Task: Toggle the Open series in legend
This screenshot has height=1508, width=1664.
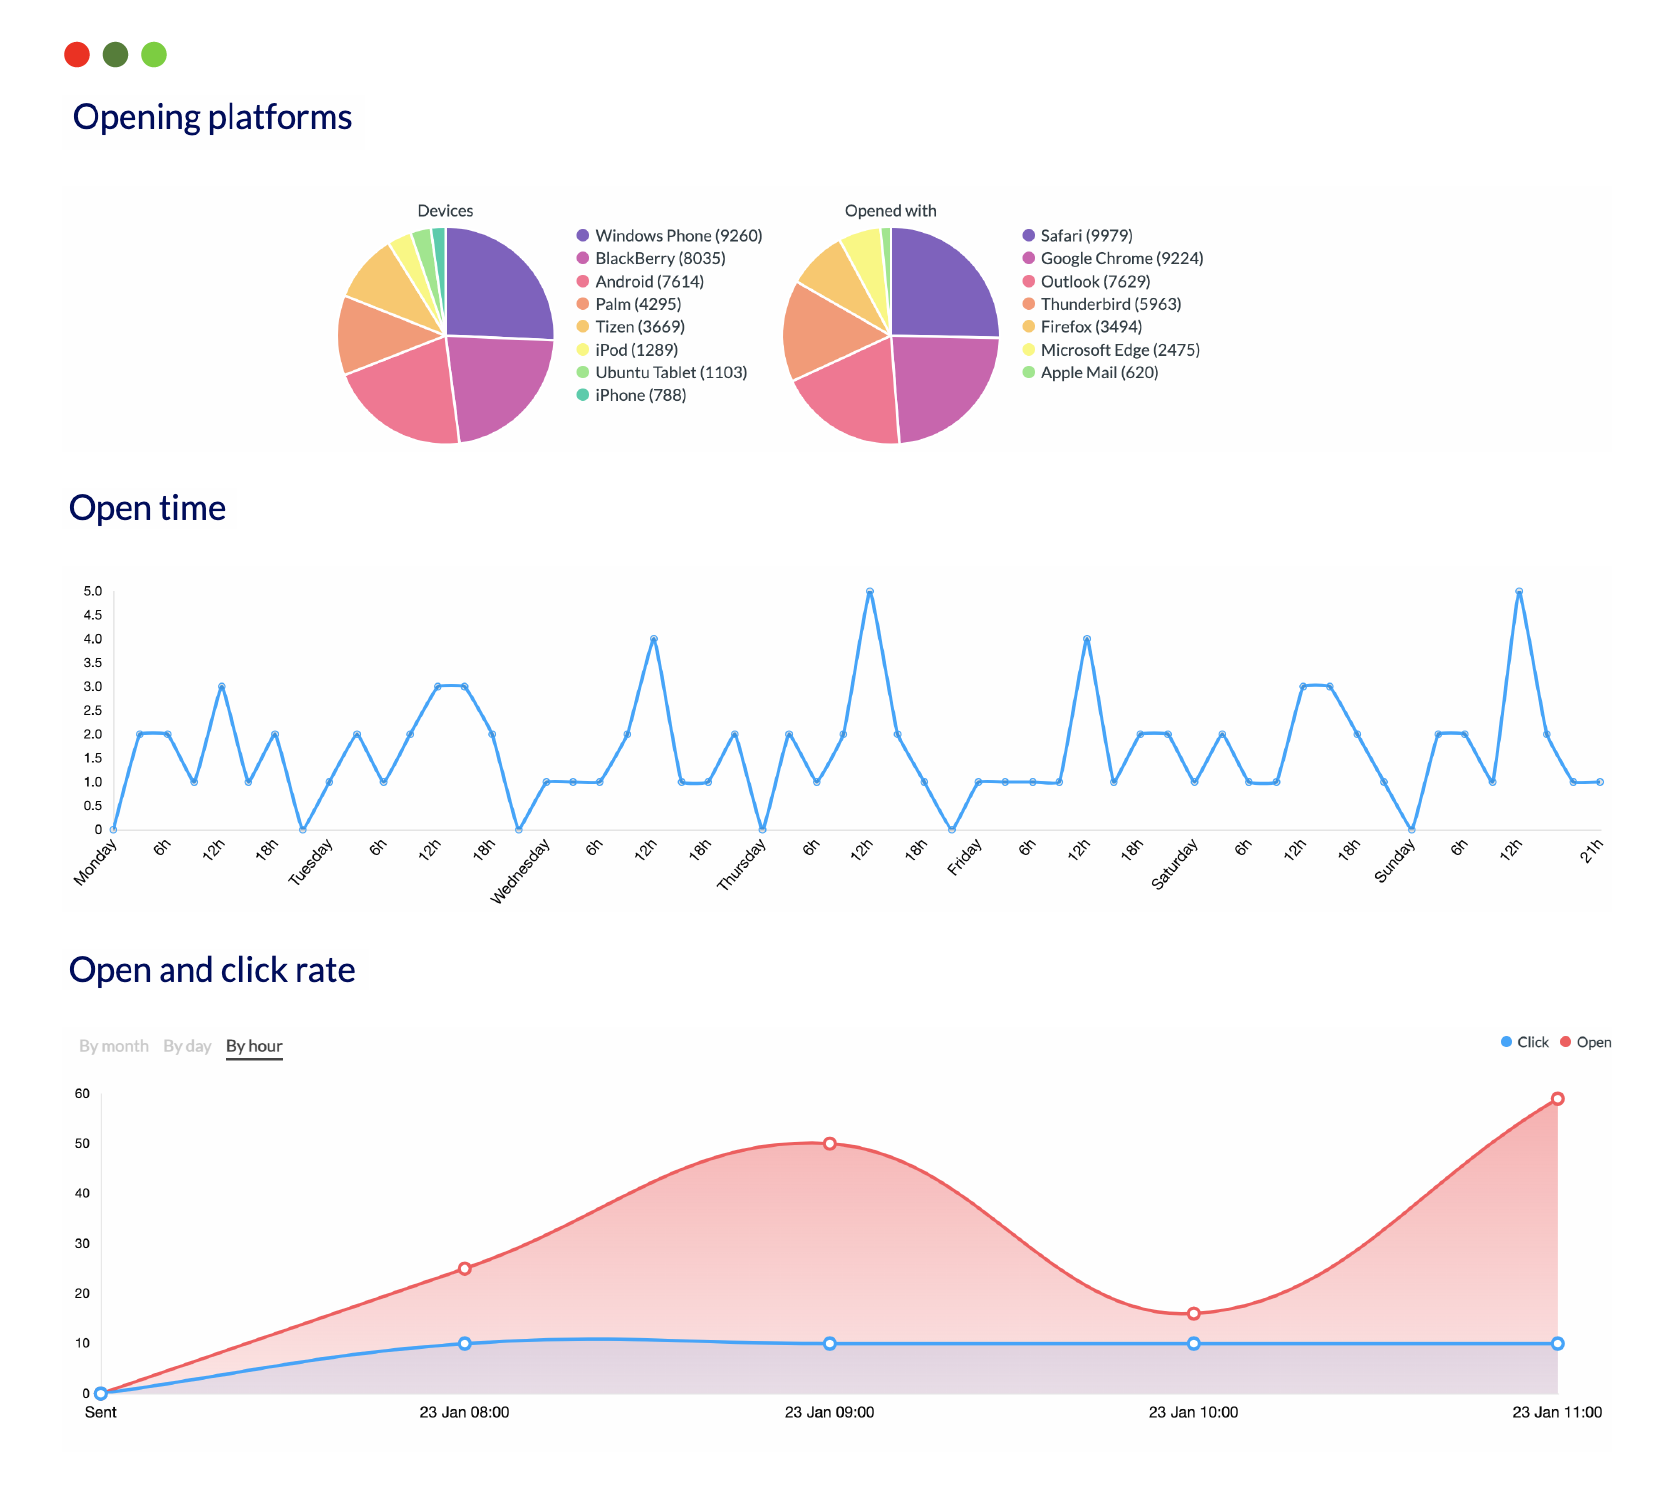Action: pyautogui.click(x=1585, y=1042)
